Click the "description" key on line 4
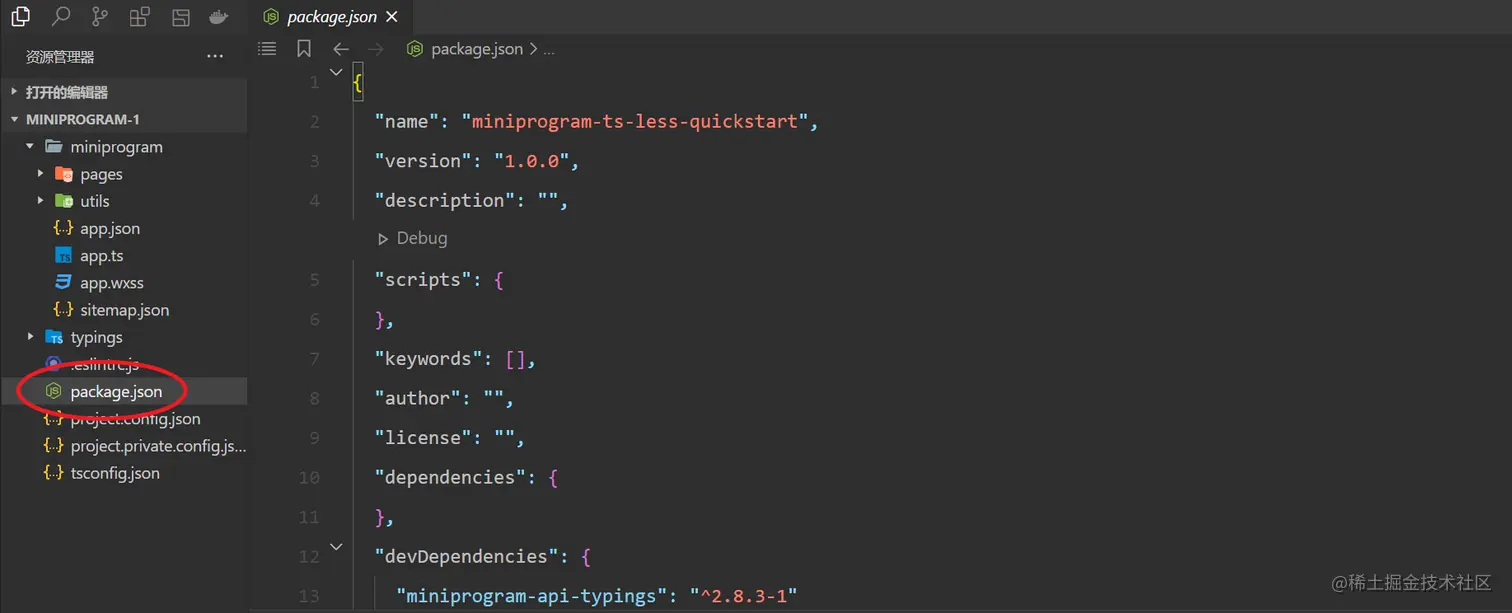Image resolution: width=1512 pixels, height=613 pixels. [446, 200]
